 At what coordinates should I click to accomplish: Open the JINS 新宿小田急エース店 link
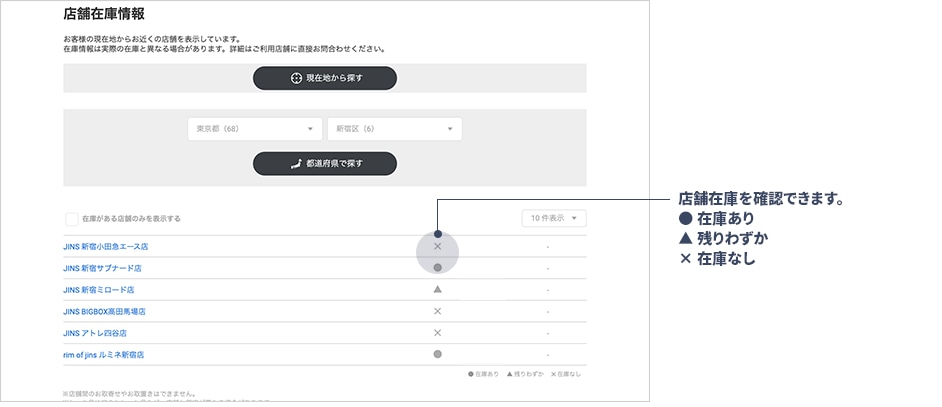(105, 246)
